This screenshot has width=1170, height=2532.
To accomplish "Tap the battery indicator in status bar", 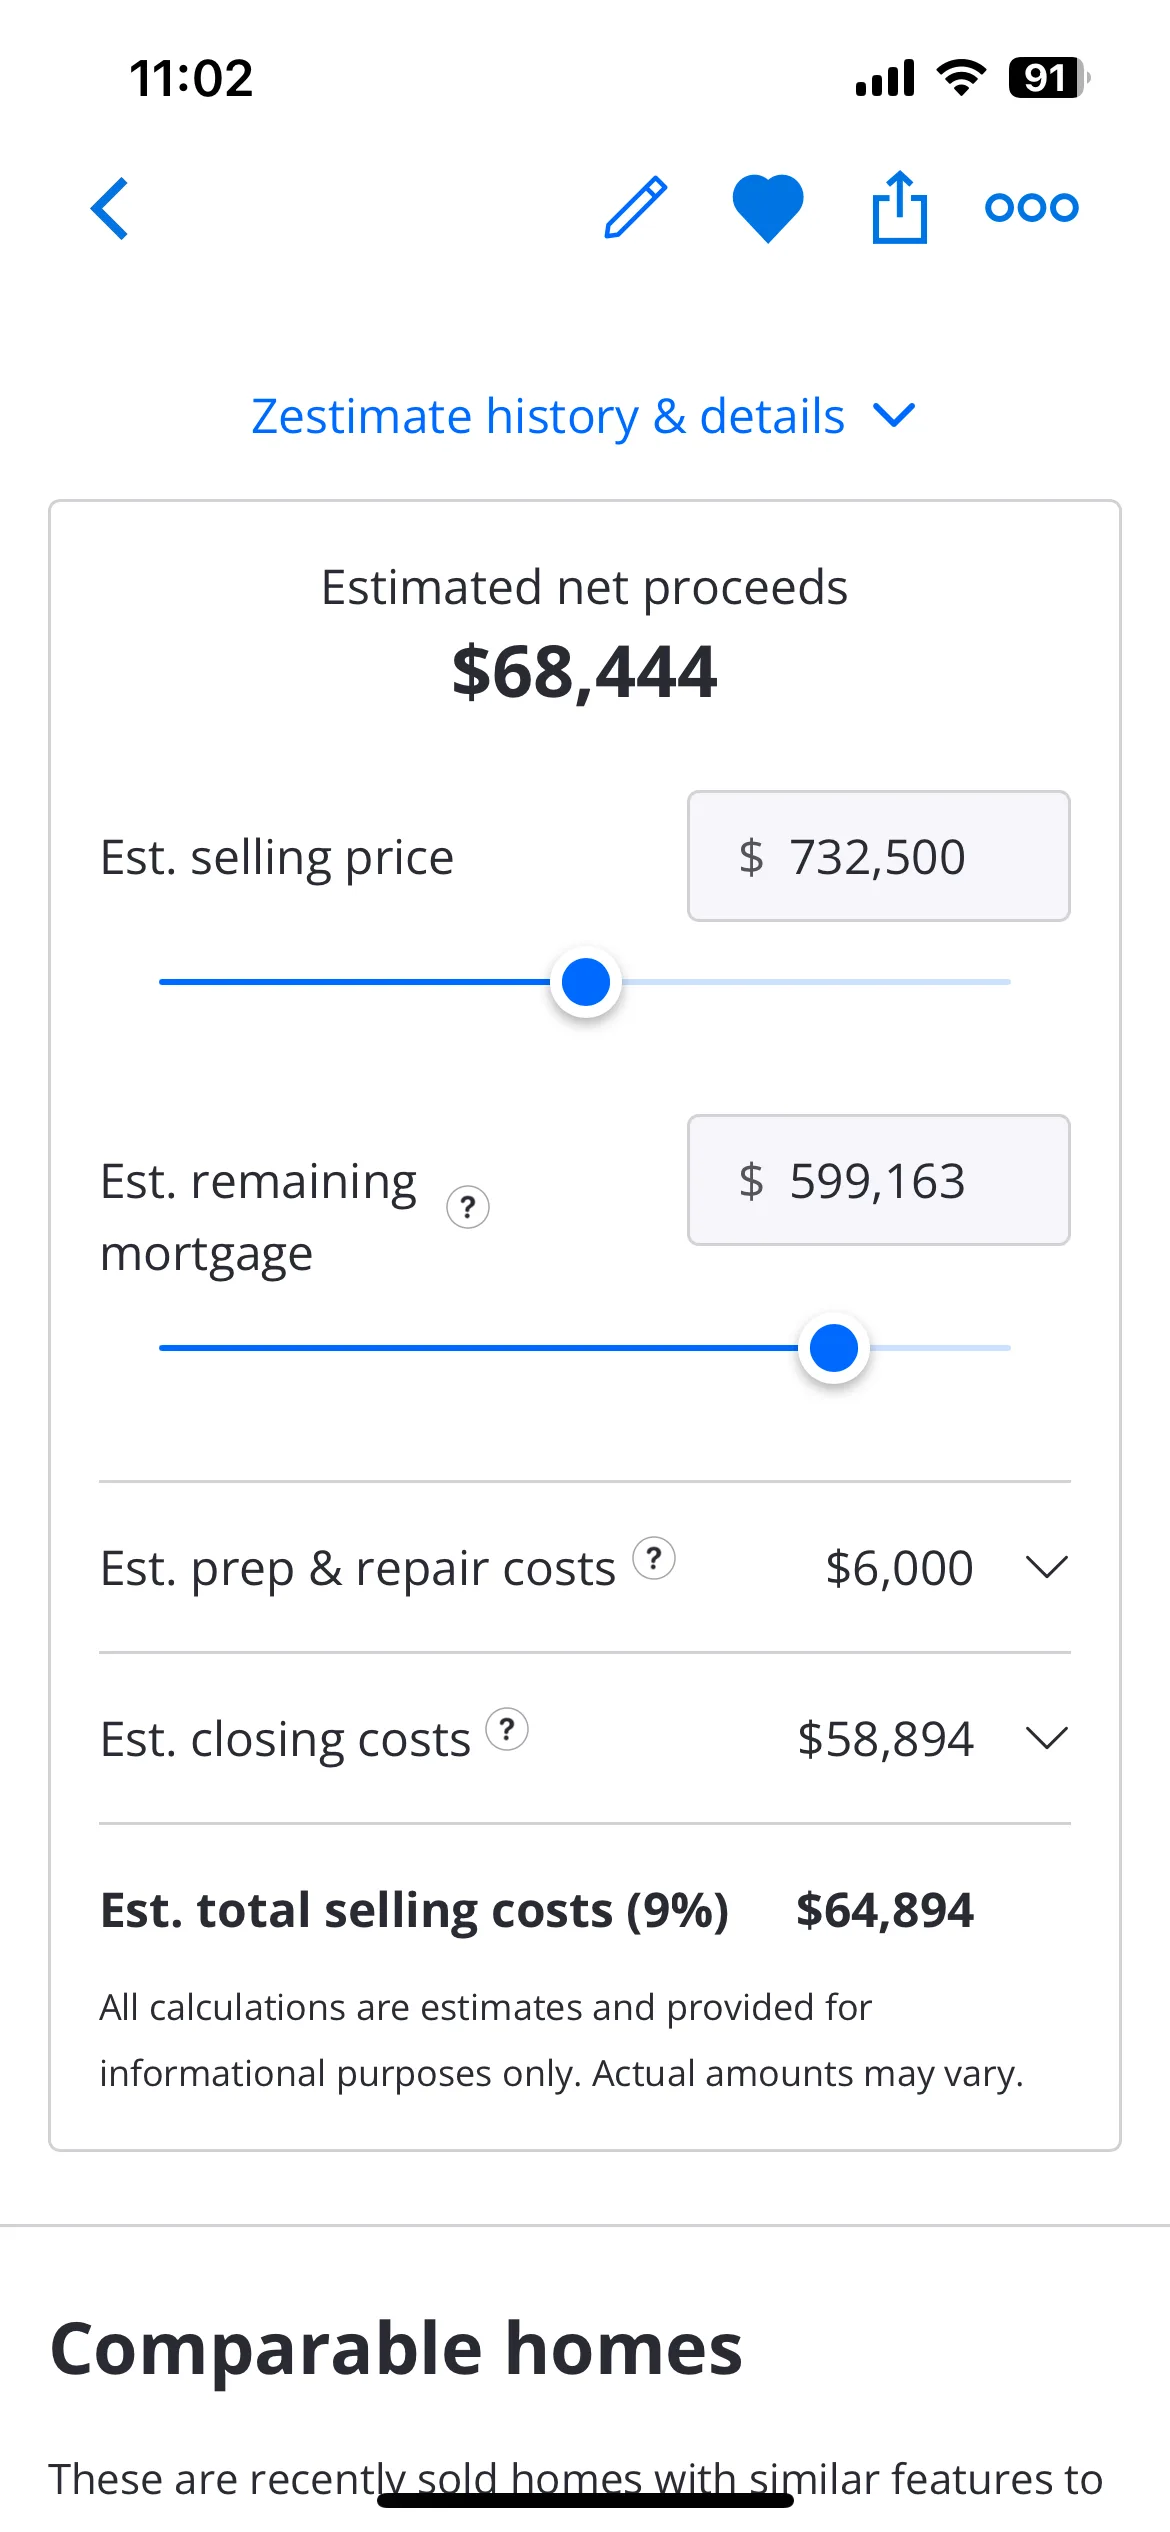I will (1048, 78).
